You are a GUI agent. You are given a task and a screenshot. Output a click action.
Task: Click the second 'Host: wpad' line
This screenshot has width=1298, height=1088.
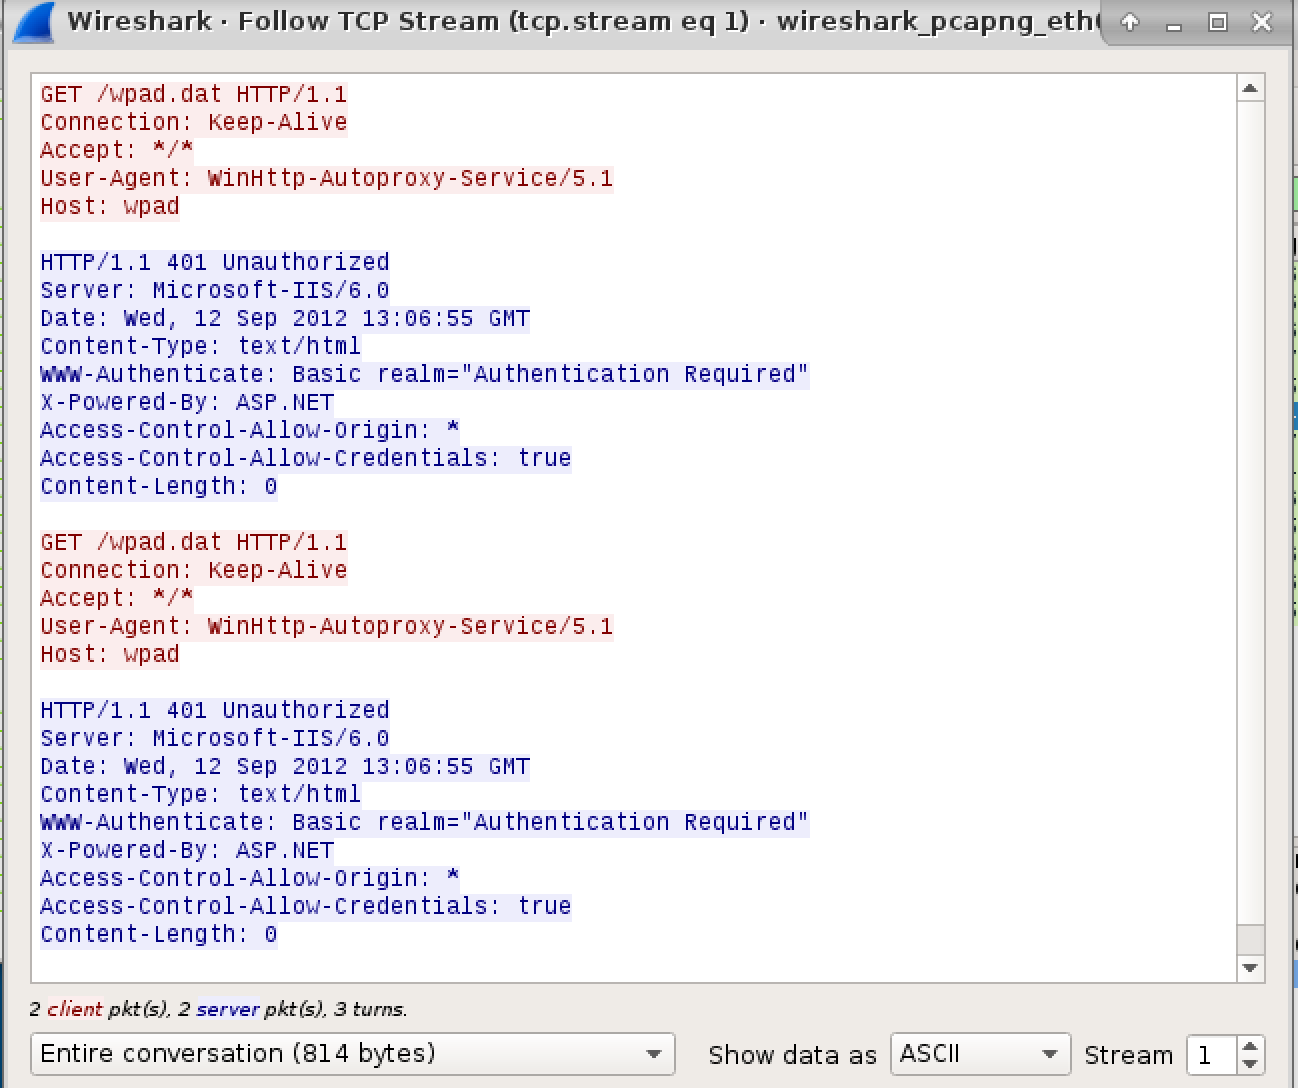coord(110,654)
